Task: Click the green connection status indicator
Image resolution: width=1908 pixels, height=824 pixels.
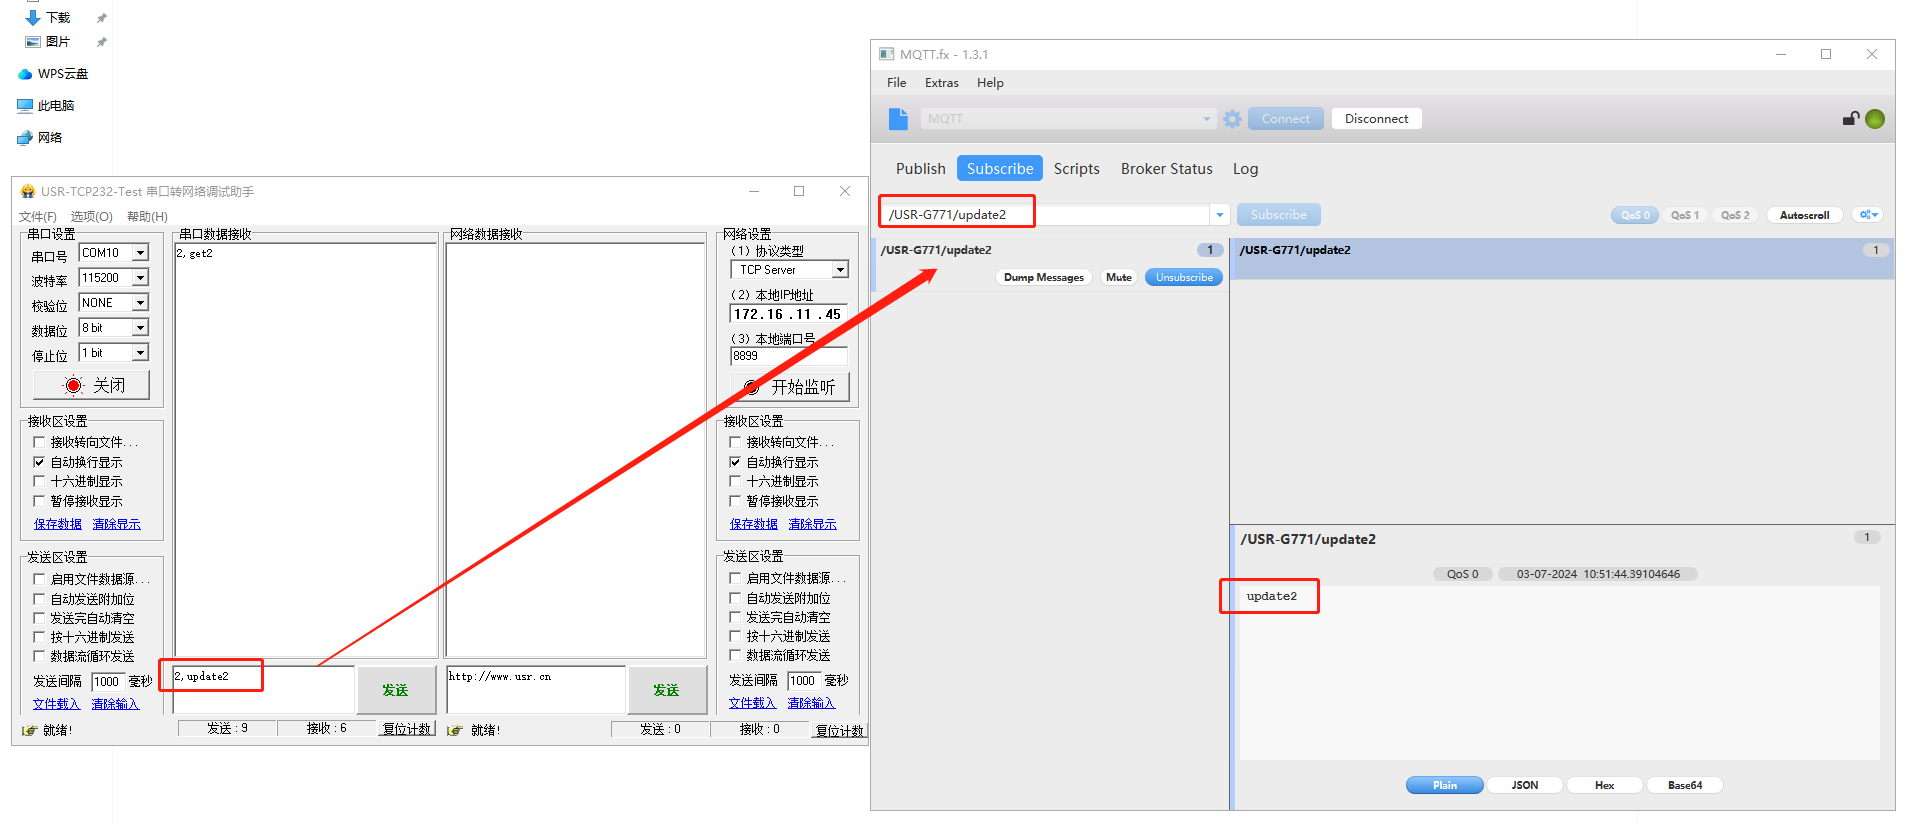Action: click(x=1875, y=119)
